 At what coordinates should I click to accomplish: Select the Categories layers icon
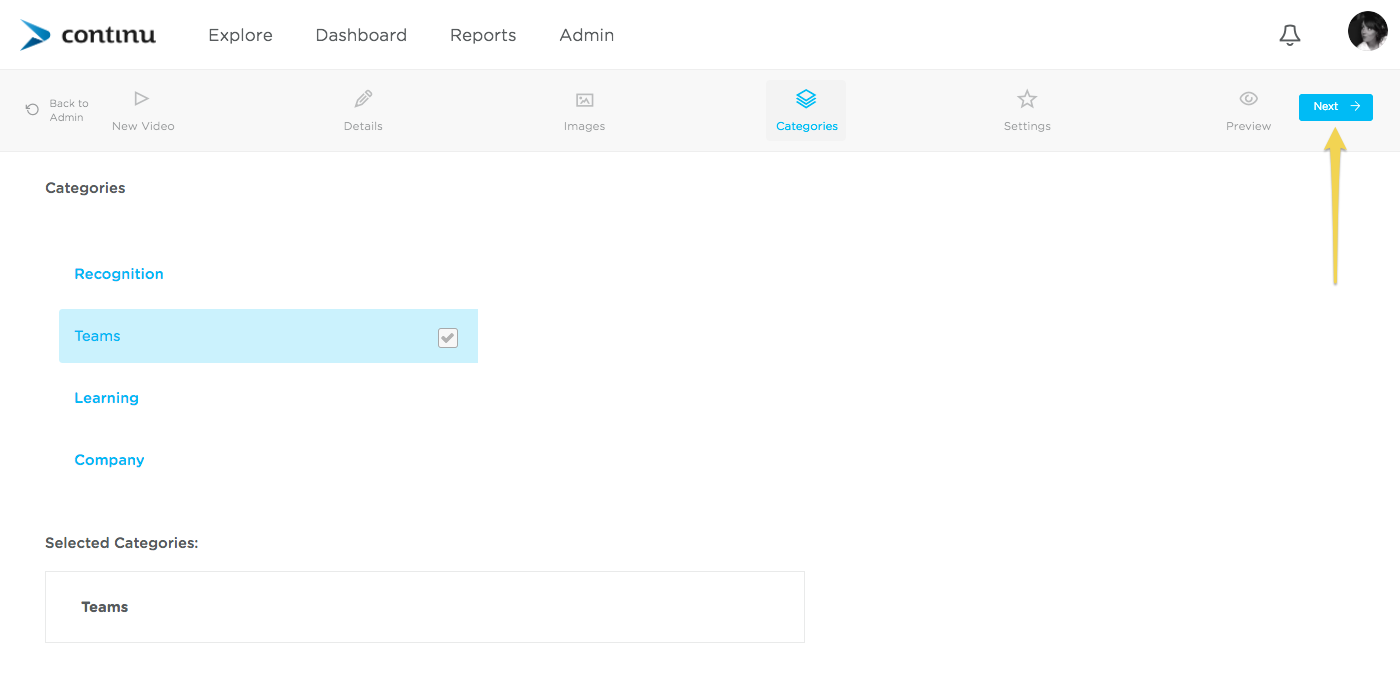[806, 98]
